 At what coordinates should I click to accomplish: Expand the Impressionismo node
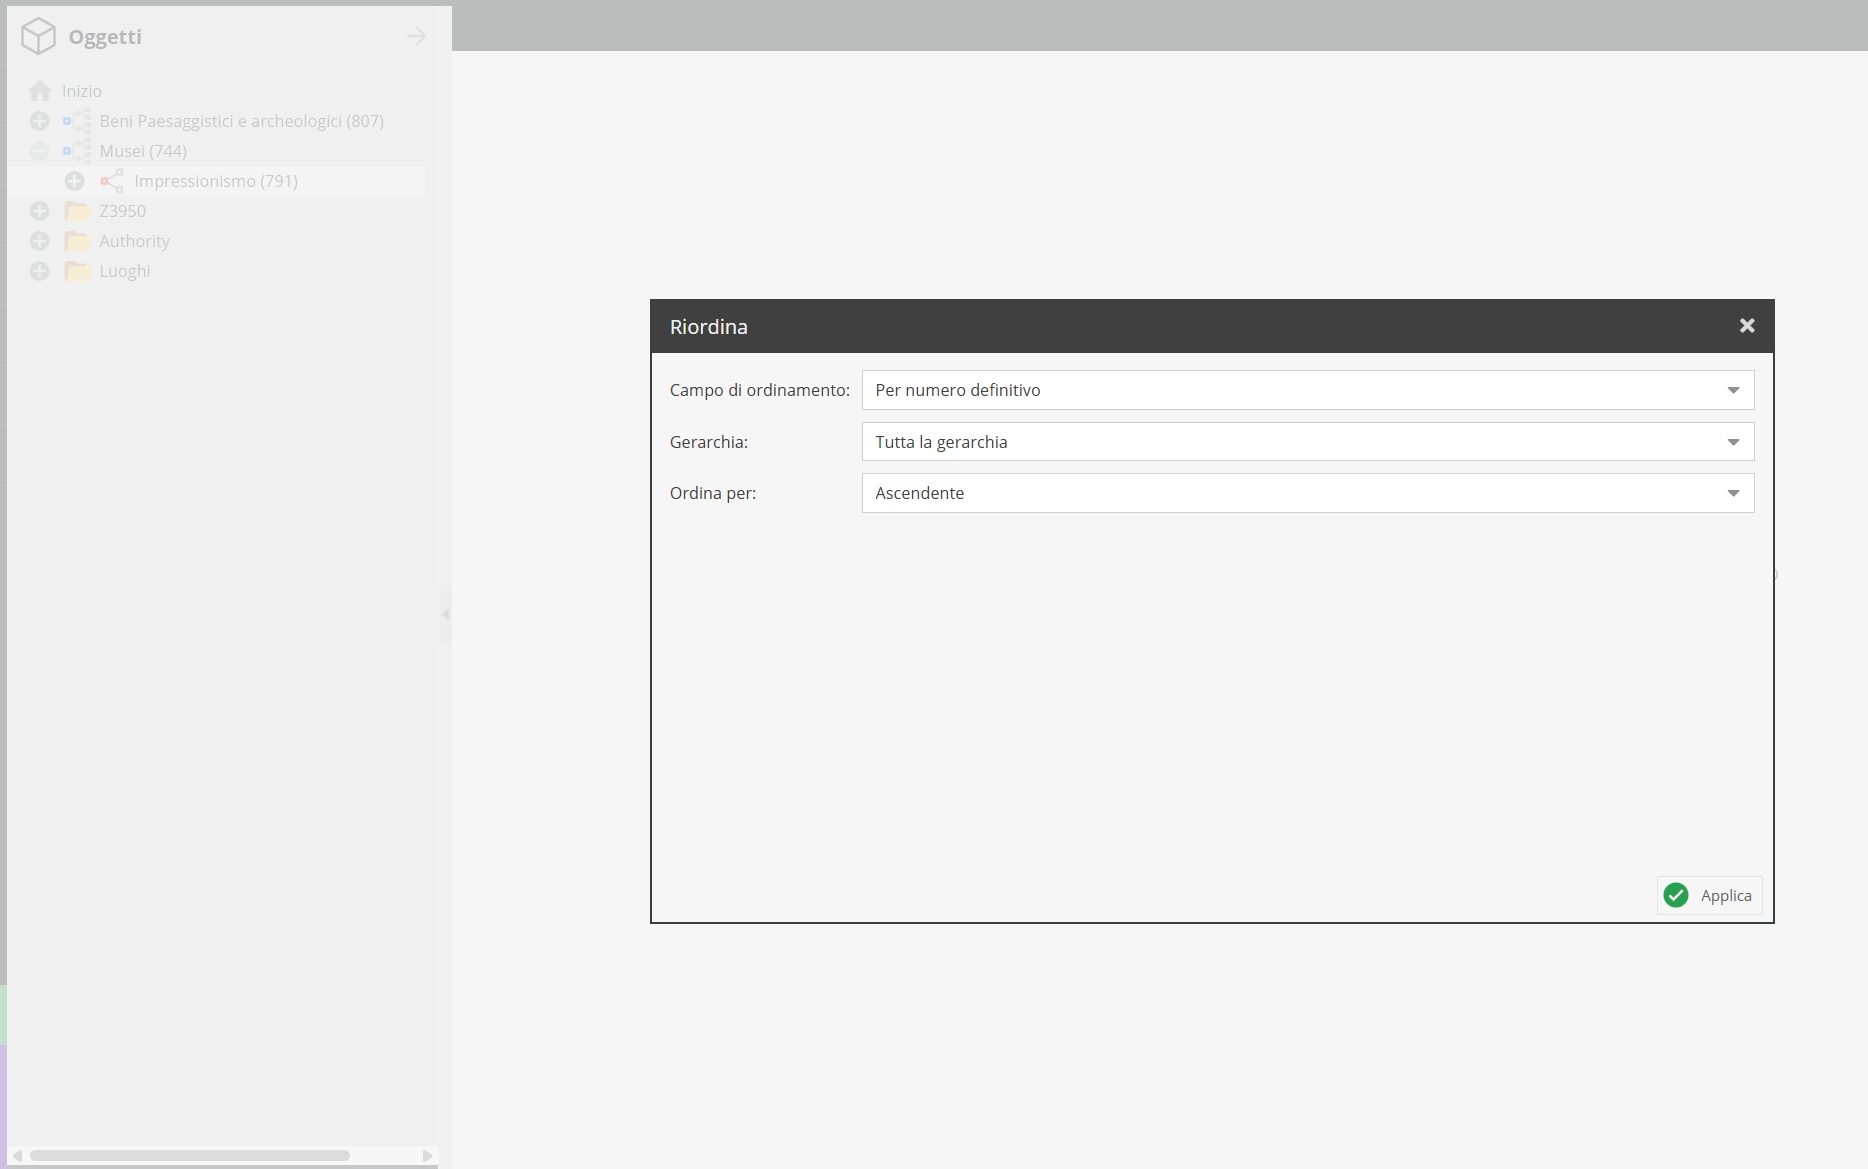[74, 181]
